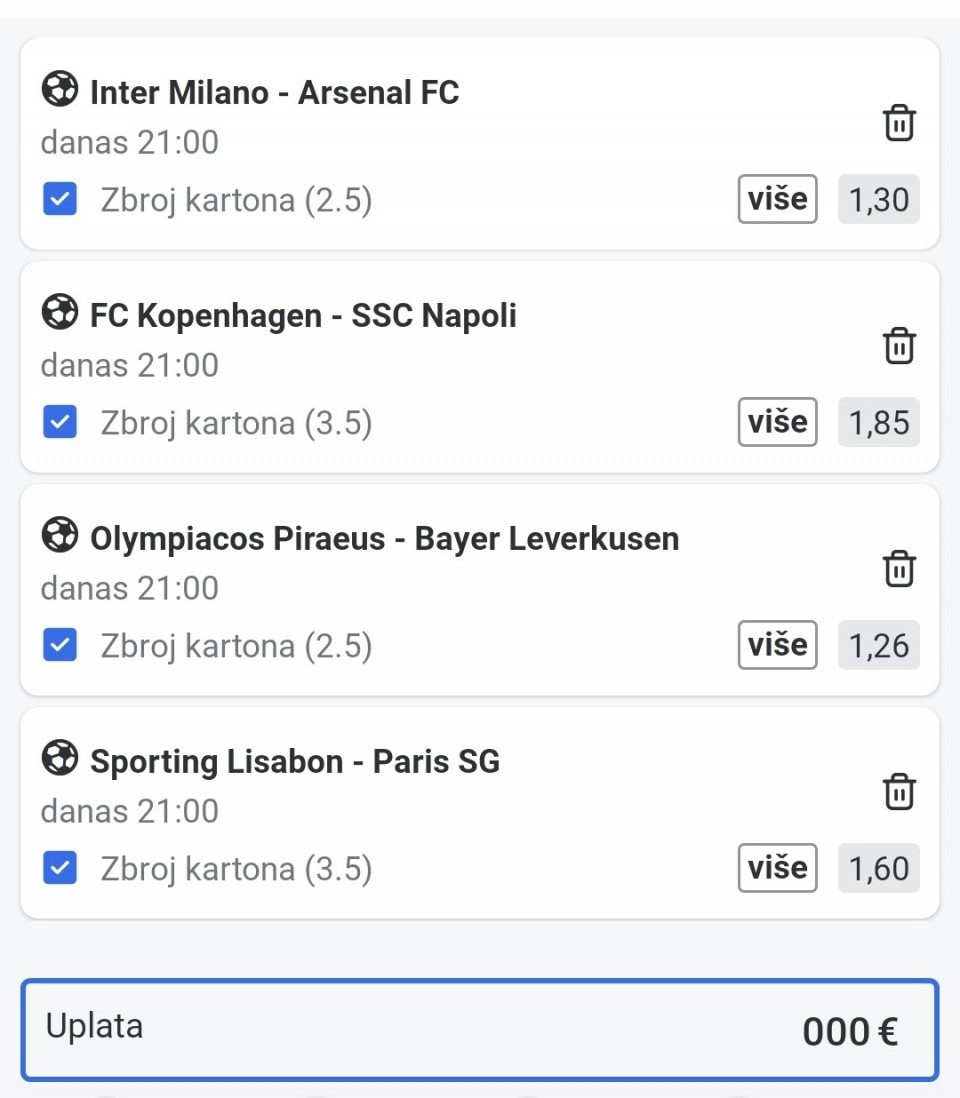The height and width of the screenshot is (1098, 960).
Task: Toggle checkbox for Olympiacos Piraeus match
Action: (60, 646)
